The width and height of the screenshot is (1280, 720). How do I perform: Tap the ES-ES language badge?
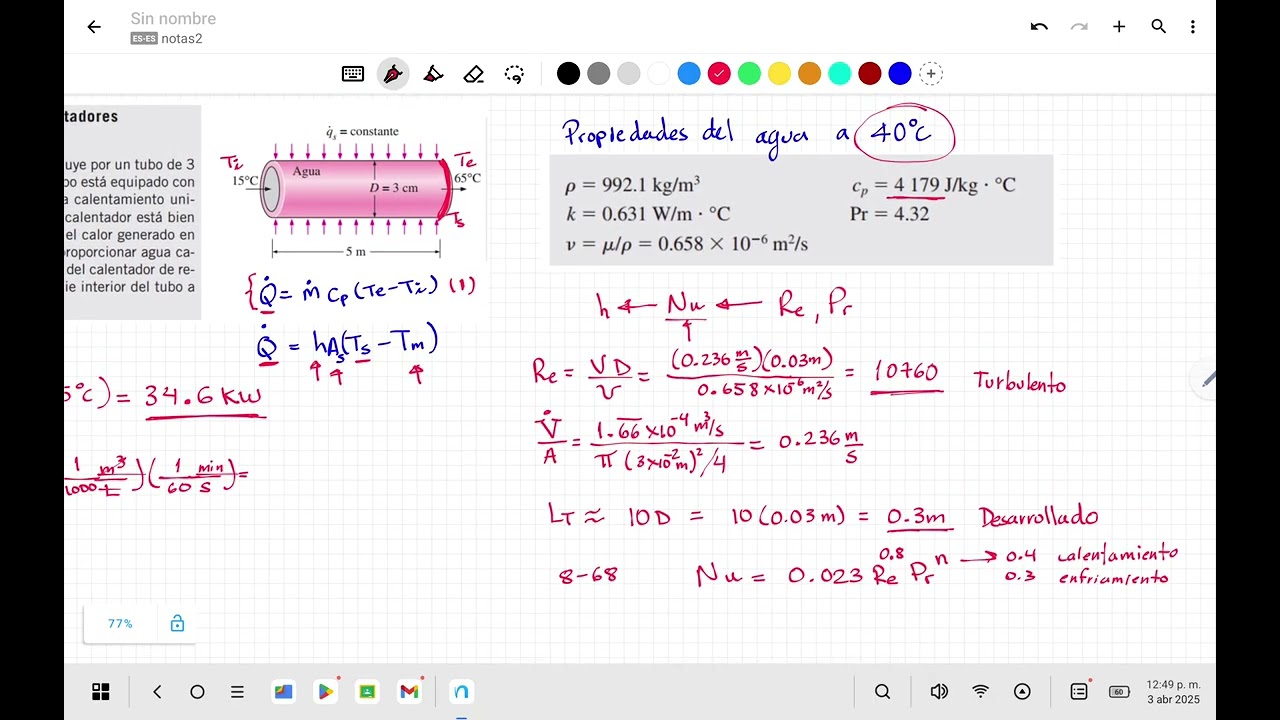tap(143, 39)
